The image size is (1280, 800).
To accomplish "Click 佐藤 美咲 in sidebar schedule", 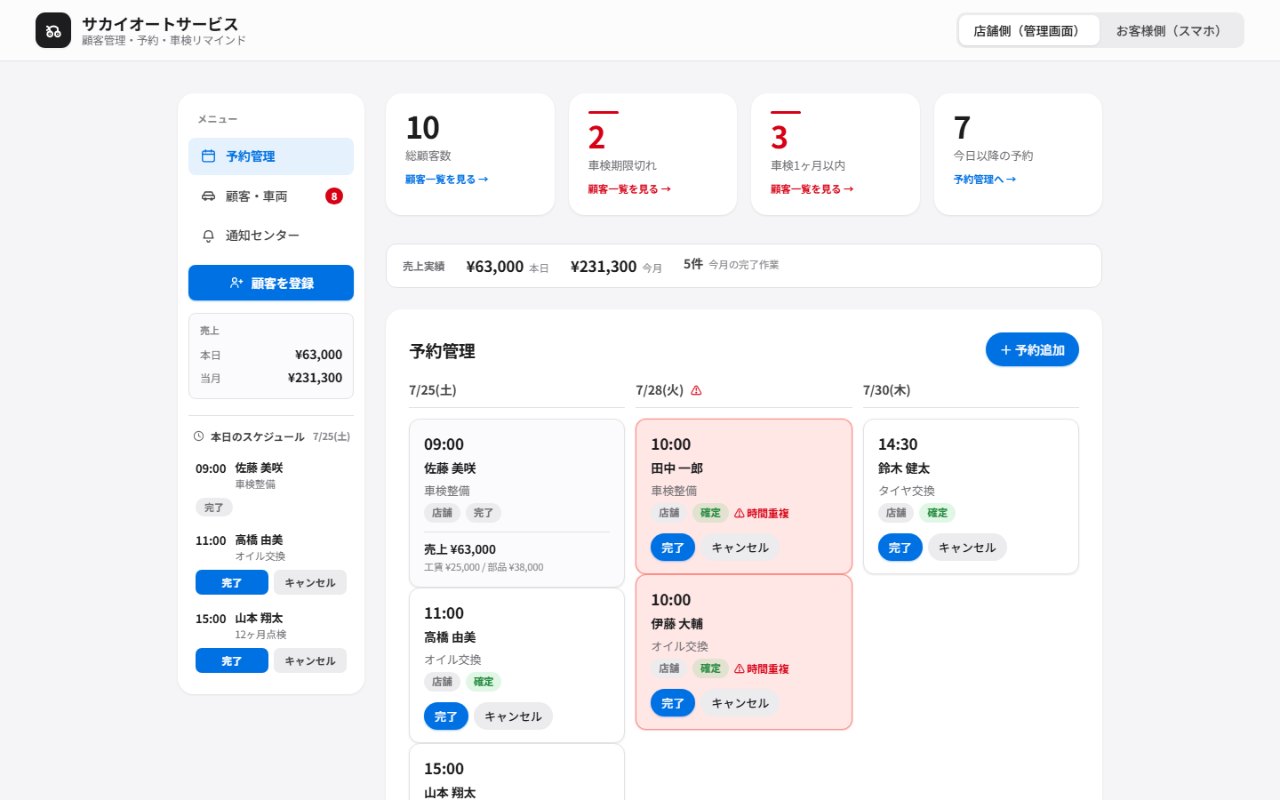I will 259,468.
